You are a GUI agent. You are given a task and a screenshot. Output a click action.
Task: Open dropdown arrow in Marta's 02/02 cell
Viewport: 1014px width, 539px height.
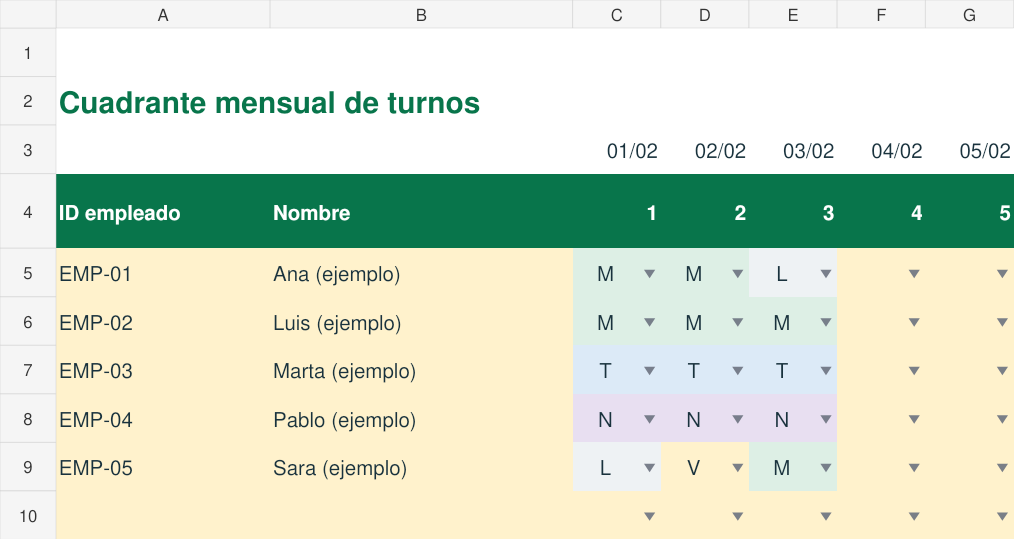[737, 371]
